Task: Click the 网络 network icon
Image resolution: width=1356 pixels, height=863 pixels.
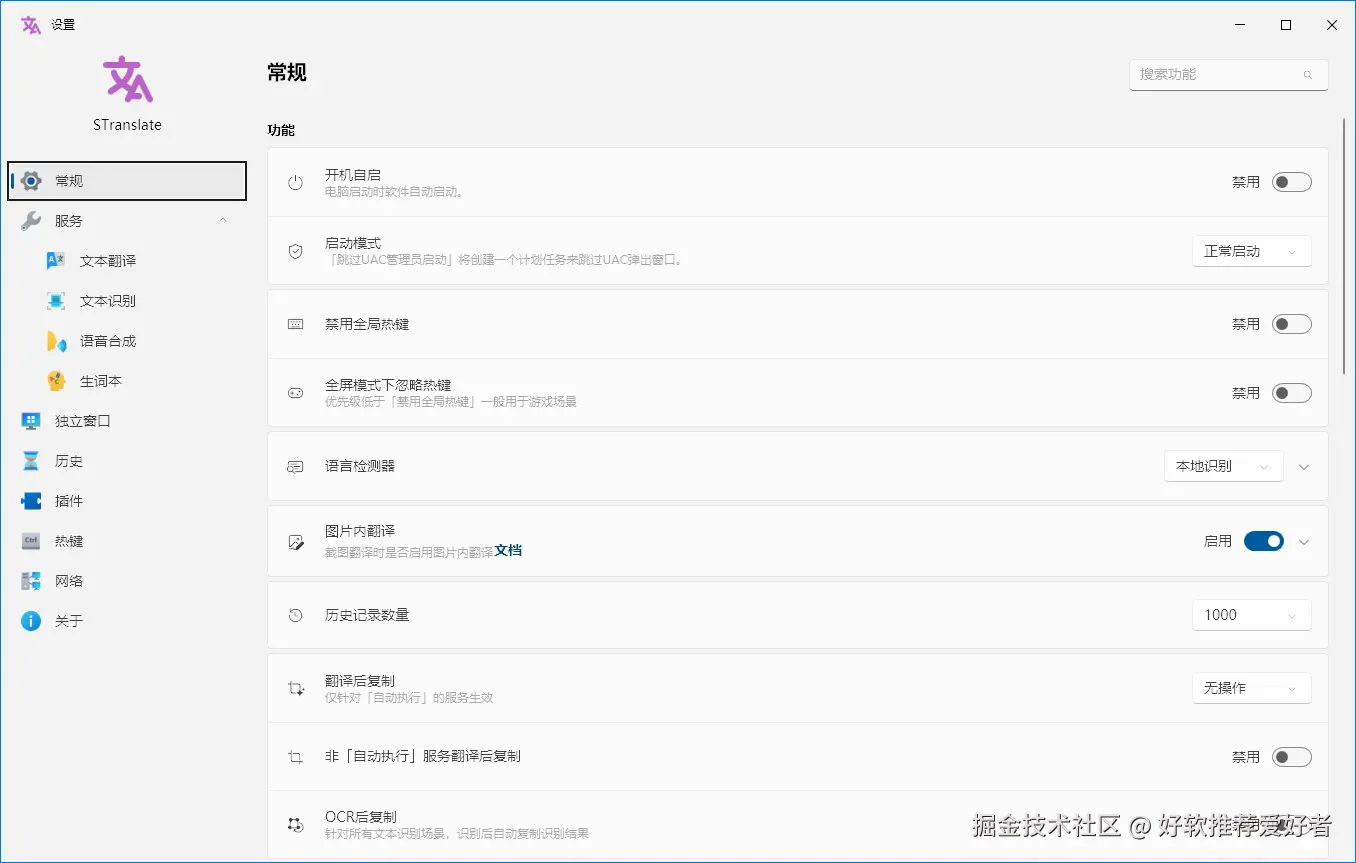Action: (31, 581)
